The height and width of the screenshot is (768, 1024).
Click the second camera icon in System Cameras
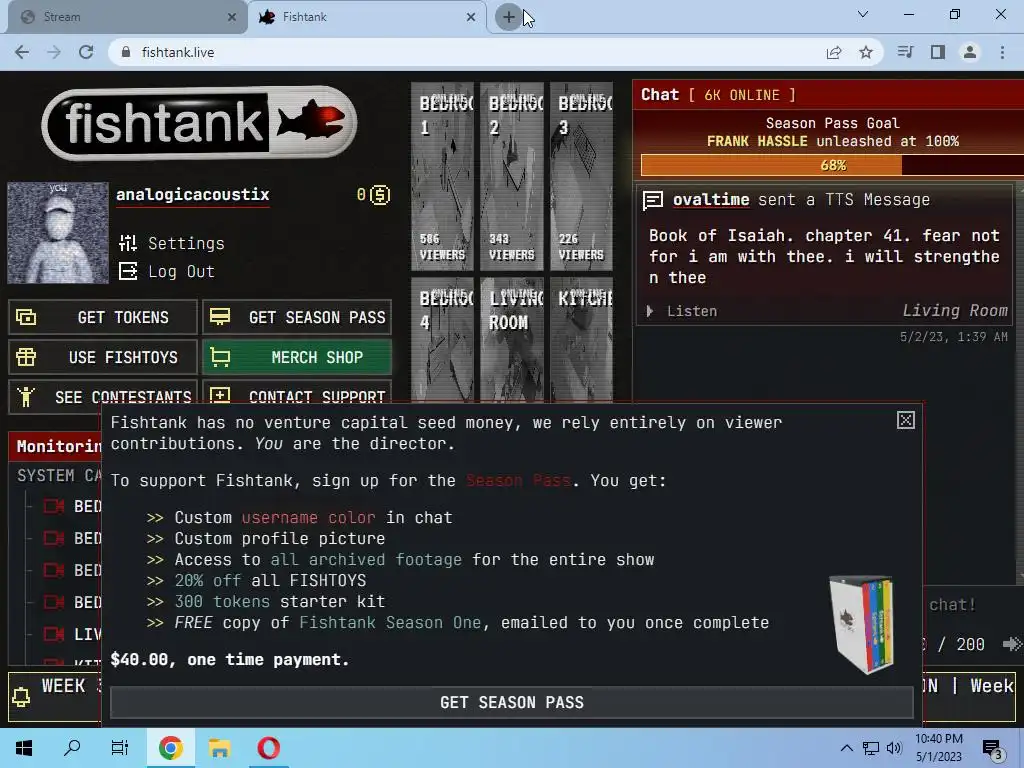click(x=54, y=538)
